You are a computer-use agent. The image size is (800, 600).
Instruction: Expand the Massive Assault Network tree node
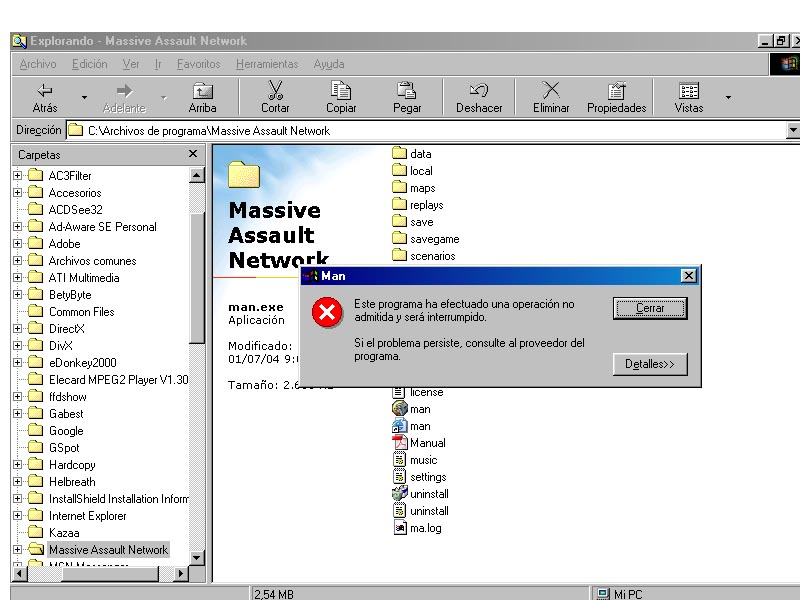coord(18,549)
